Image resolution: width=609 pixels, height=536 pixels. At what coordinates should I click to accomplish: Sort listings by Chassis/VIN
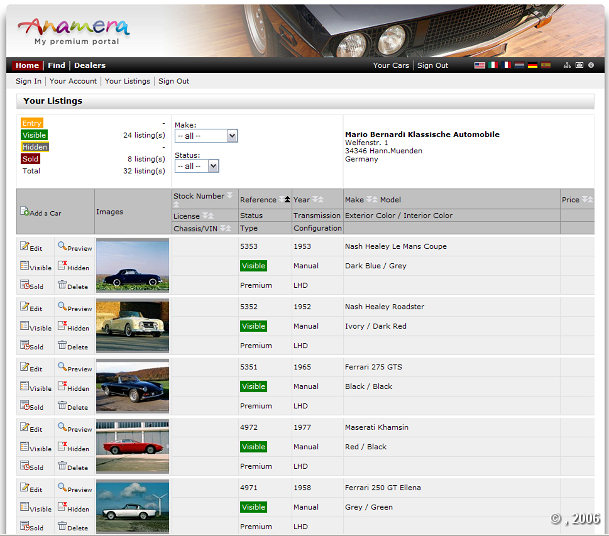225,228
